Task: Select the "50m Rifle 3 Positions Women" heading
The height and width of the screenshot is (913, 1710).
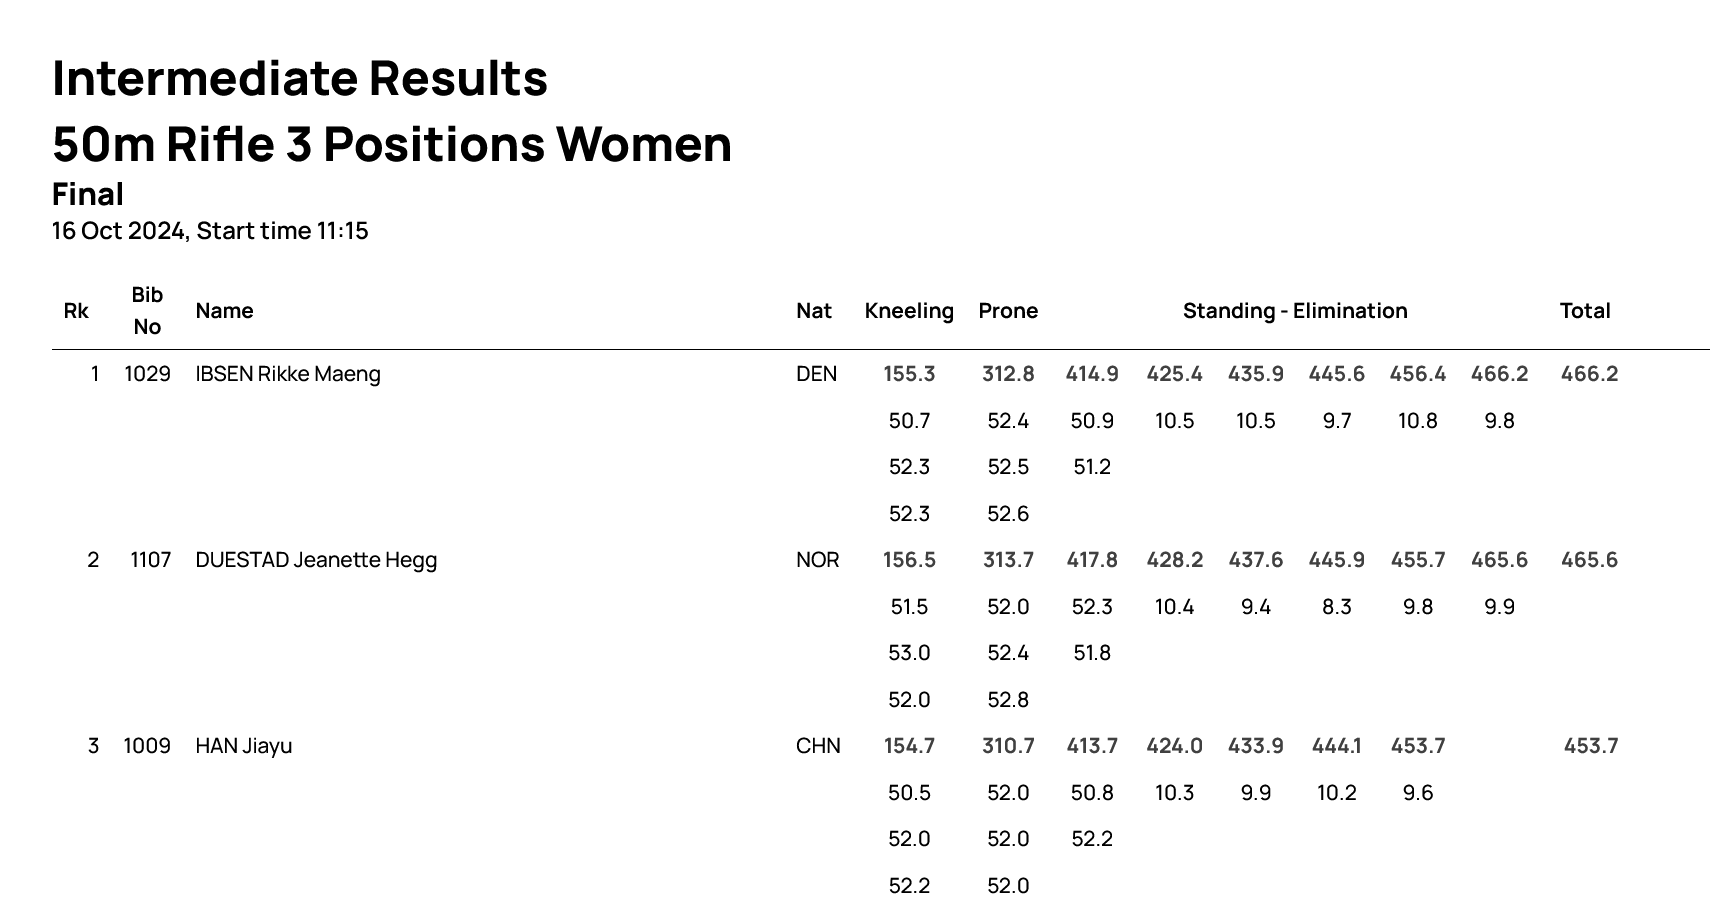Action: pyautogui.click(x=392, y=144)
